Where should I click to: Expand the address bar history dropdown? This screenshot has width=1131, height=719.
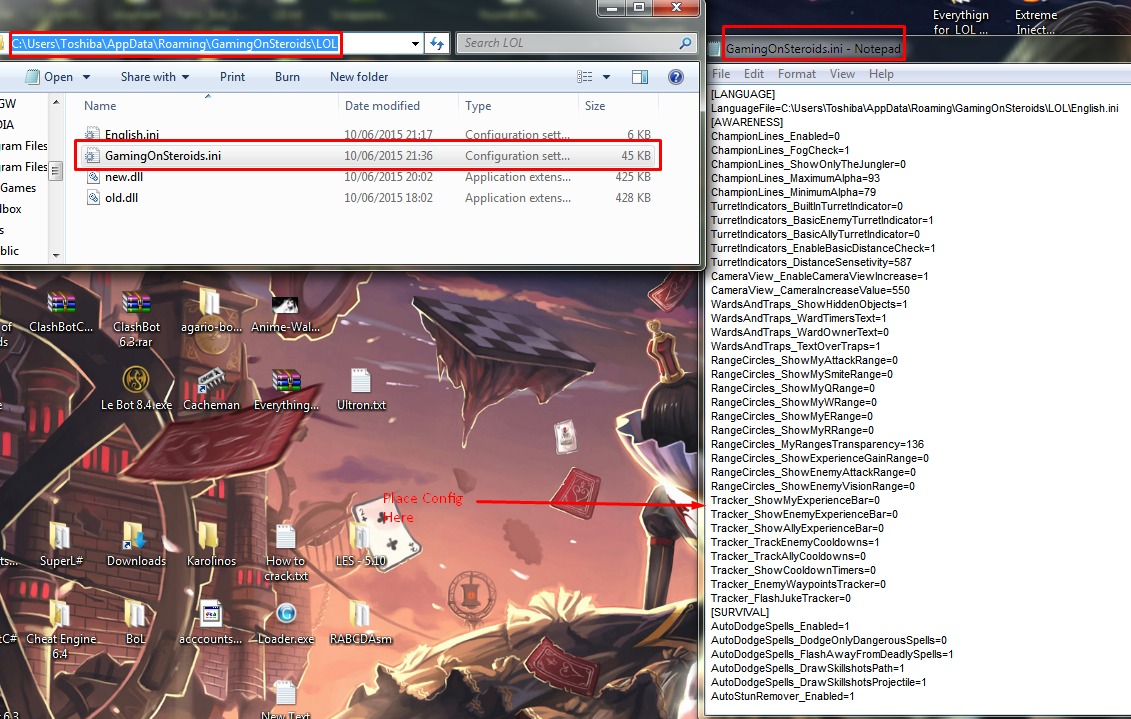pyautogui.click(x=415, y=43)
